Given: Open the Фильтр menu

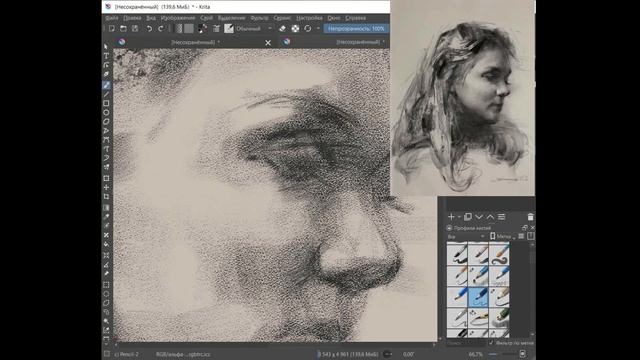Looking at the screenshot, I should (260, 18).
